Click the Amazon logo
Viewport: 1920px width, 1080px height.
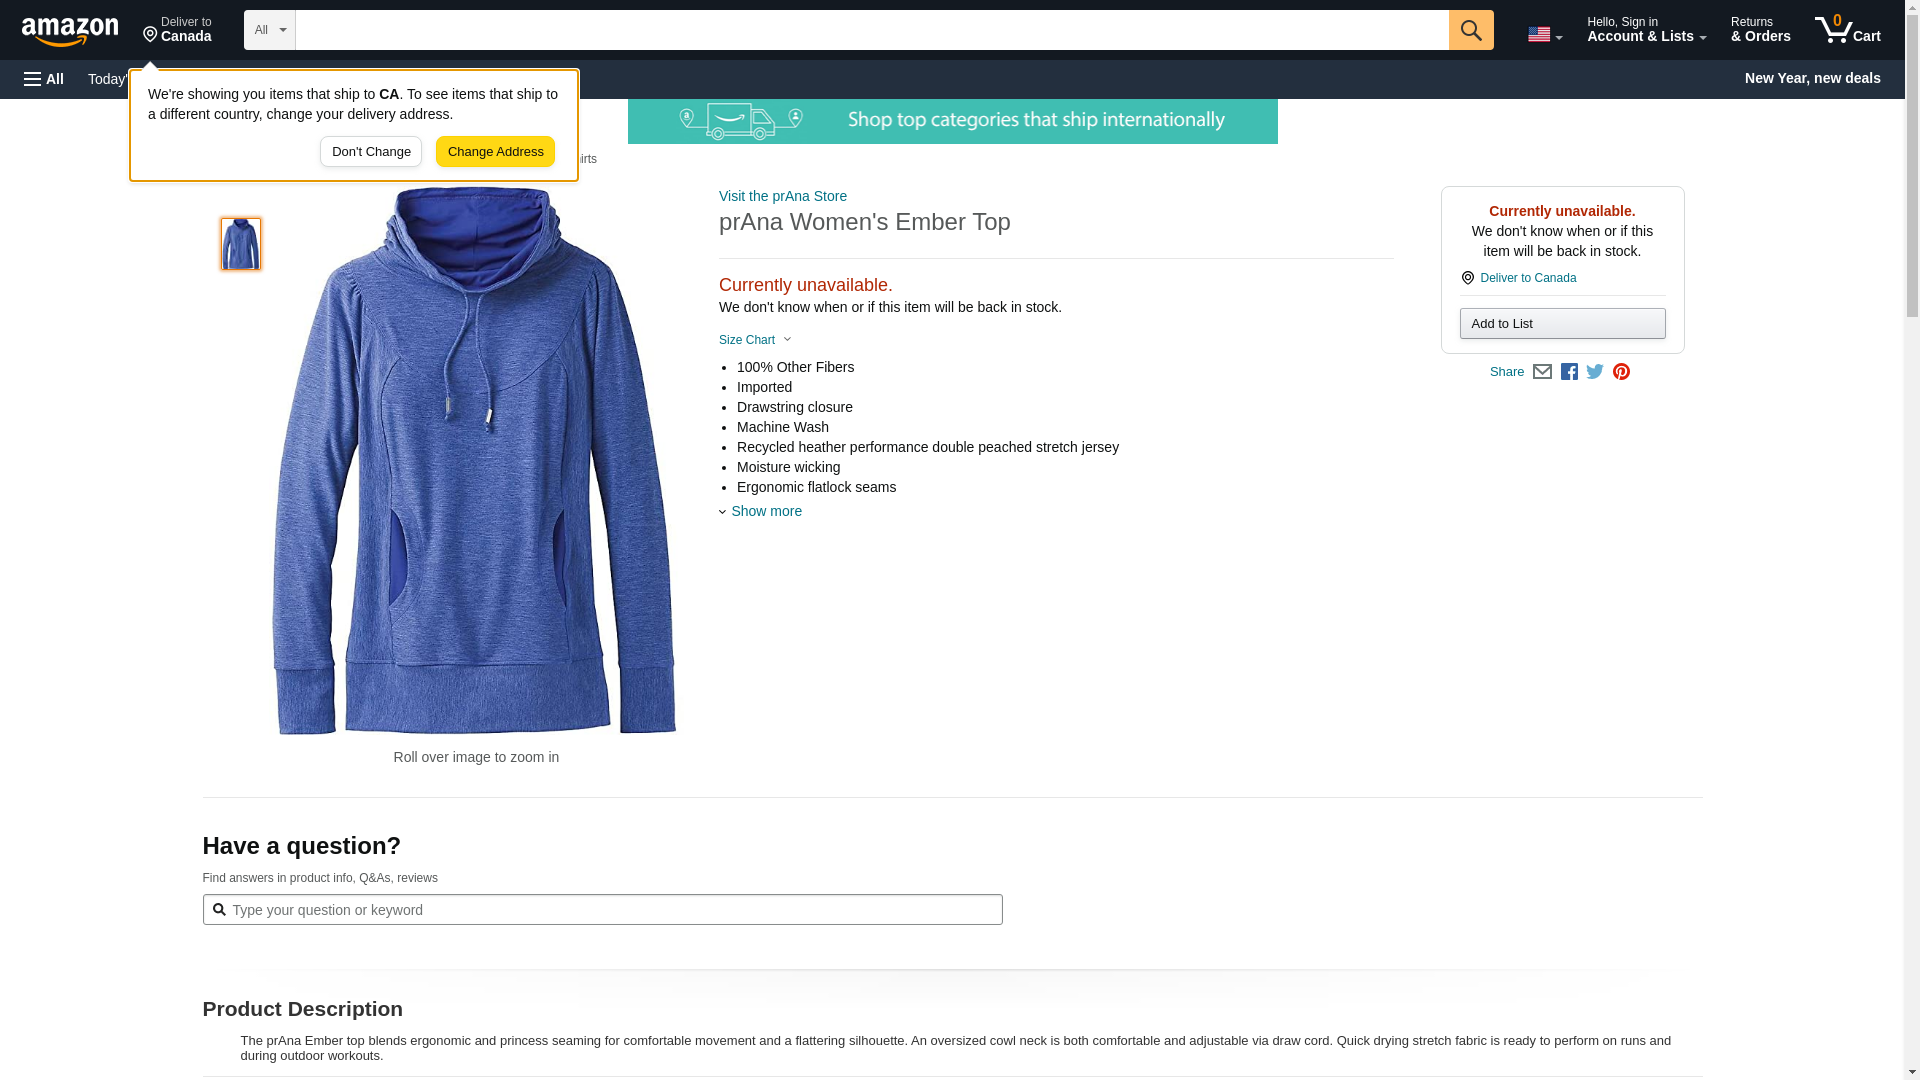(x=70, y=31)
